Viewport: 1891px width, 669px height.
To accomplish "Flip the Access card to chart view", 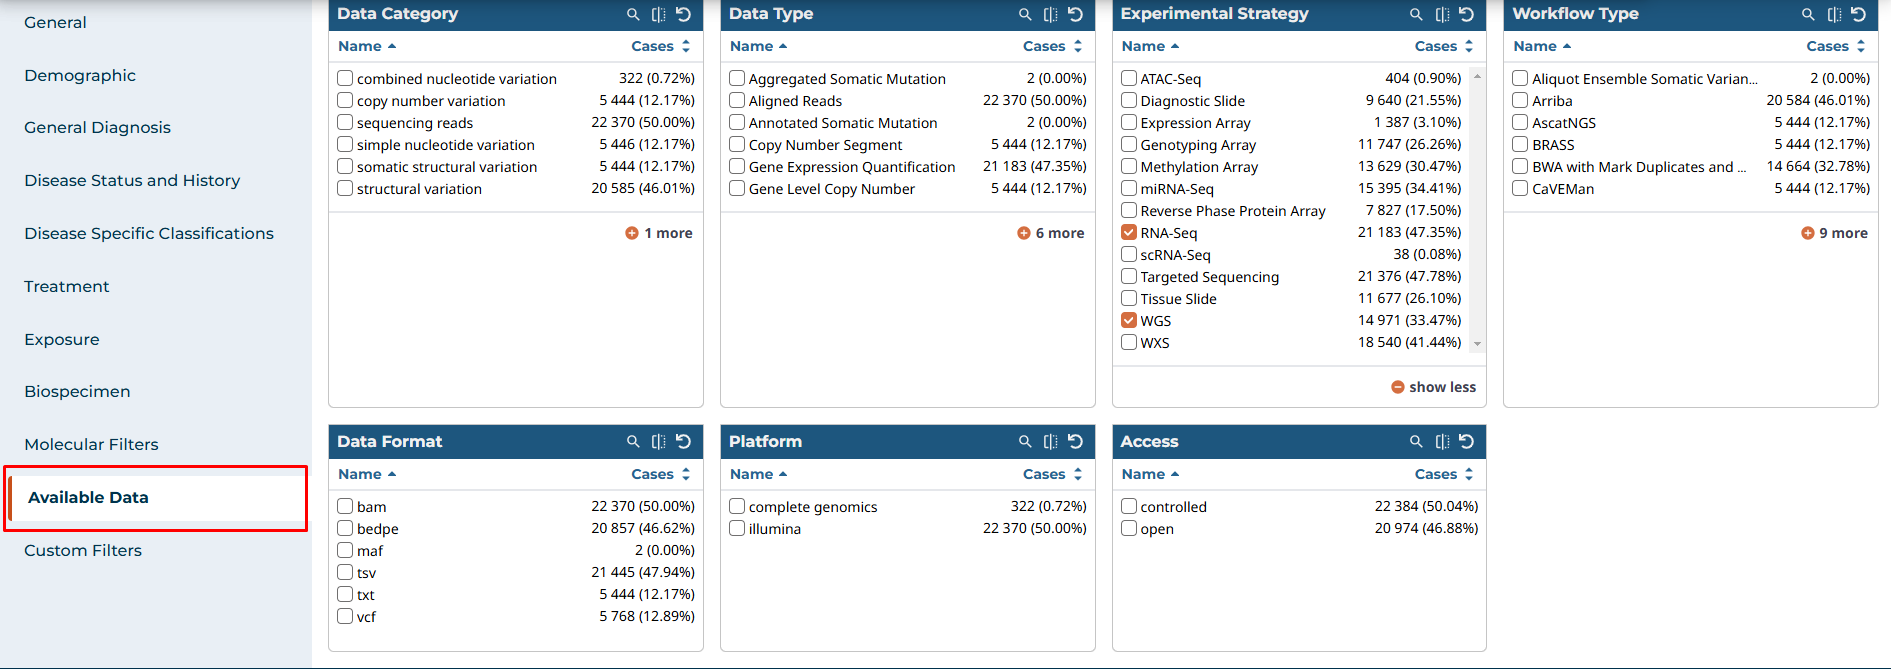I will [1442, 441].
